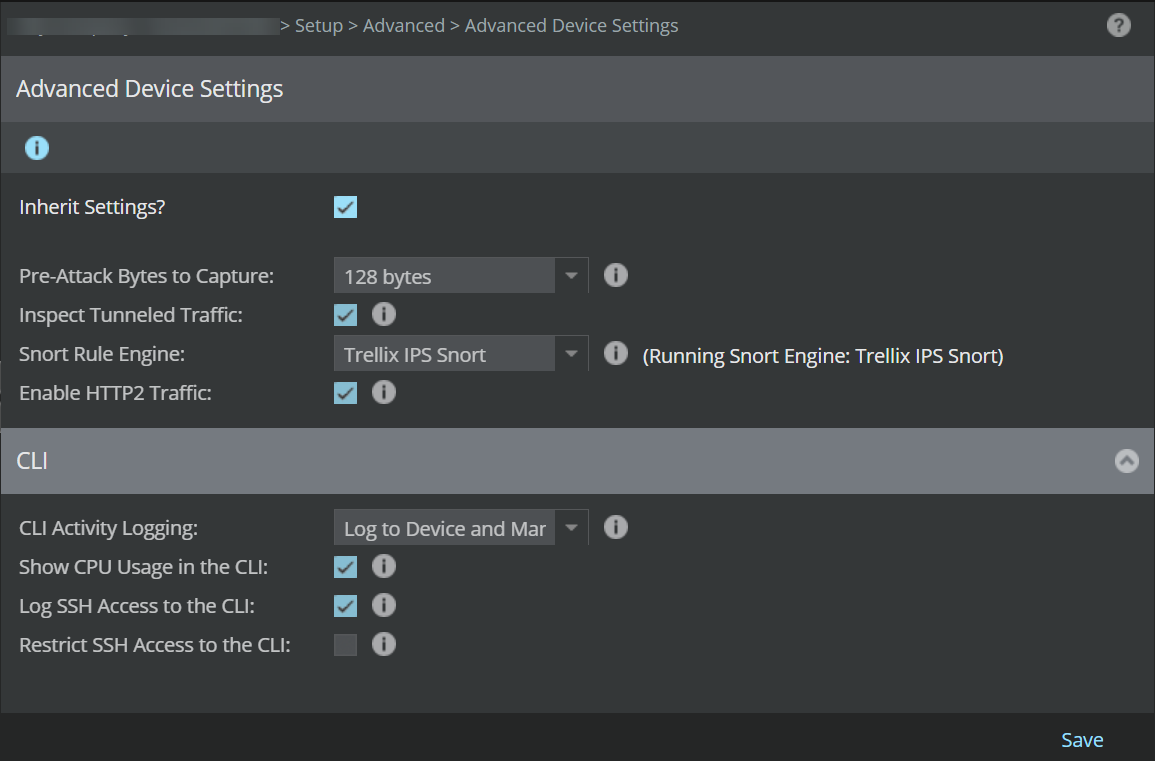Show info for Pre-Attack Bytes to Capture
This screenshot has height=761, width=1155.
pyautogui.click(x=616, y=276)
